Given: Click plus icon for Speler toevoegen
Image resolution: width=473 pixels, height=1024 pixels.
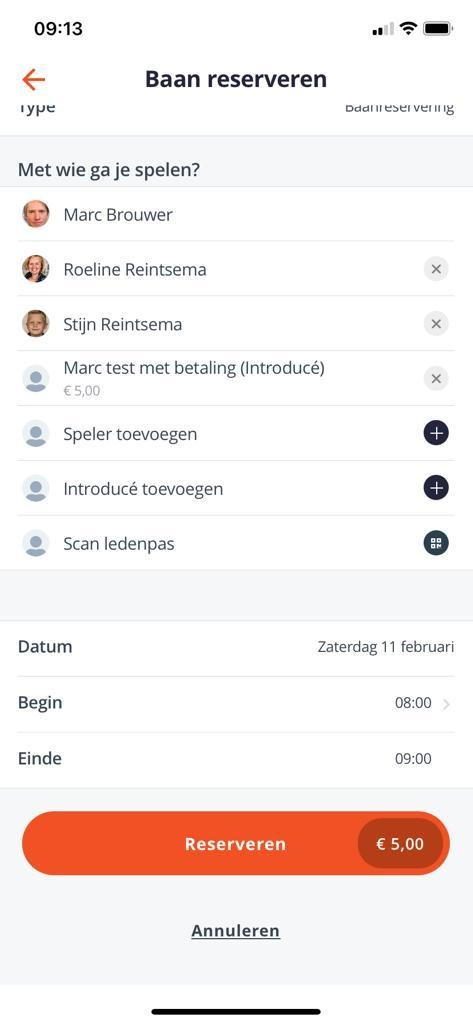Looking at the screenshot, I should [436, 434].
